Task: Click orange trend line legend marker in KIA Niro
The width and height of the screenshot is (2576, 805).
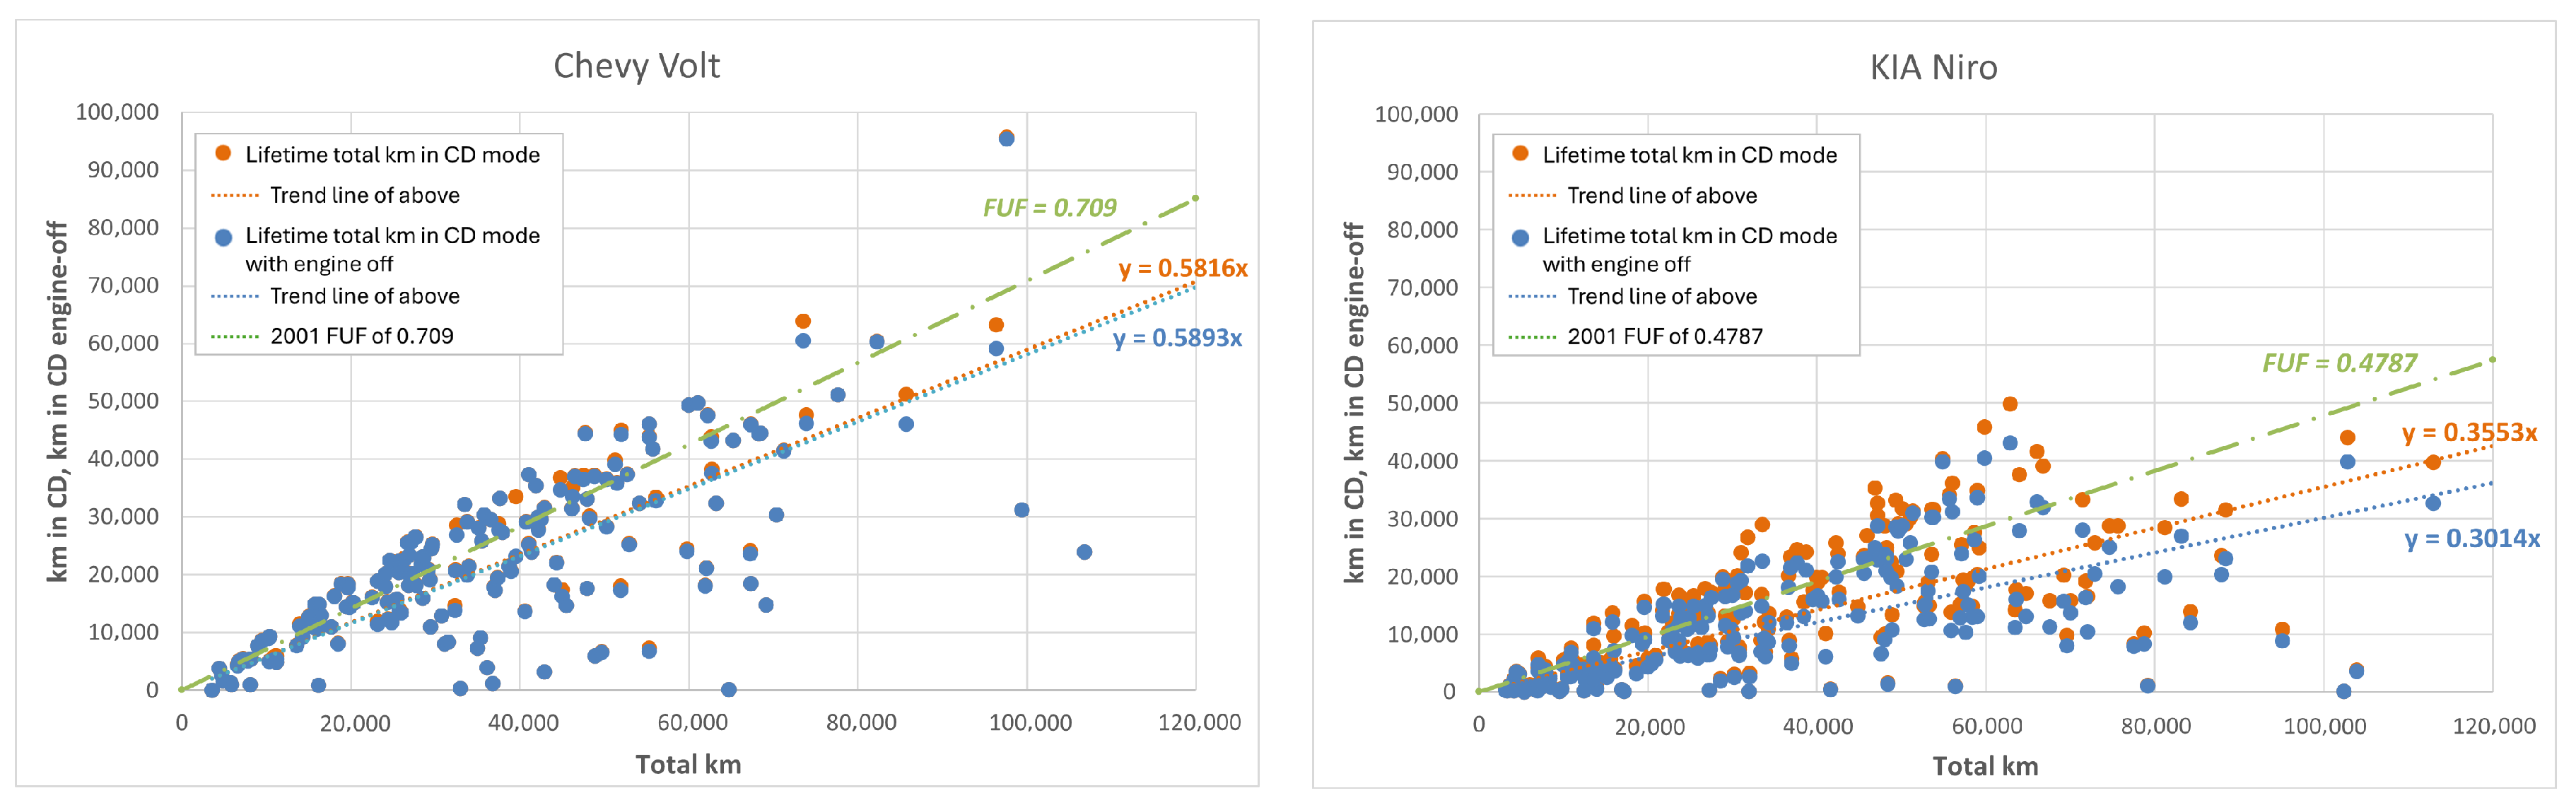Action: click(1532, 195)
